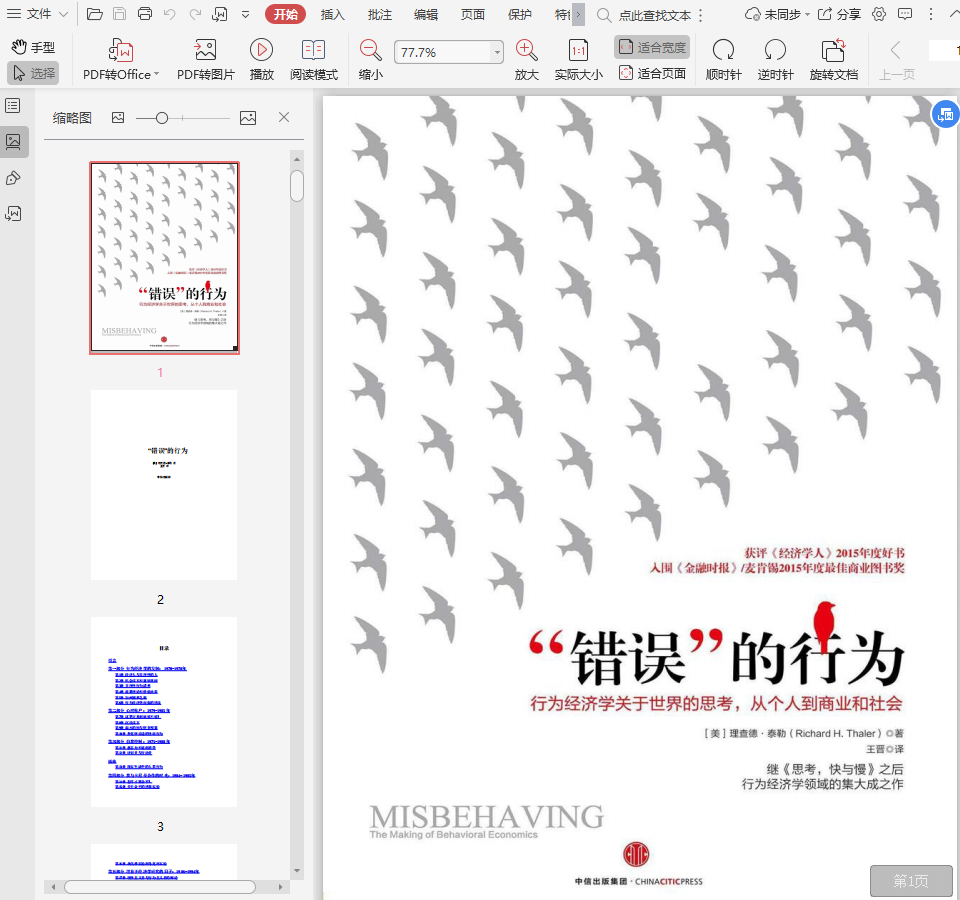Click the open folder icon
Screen dimensions: 960x900
point(94,13)
